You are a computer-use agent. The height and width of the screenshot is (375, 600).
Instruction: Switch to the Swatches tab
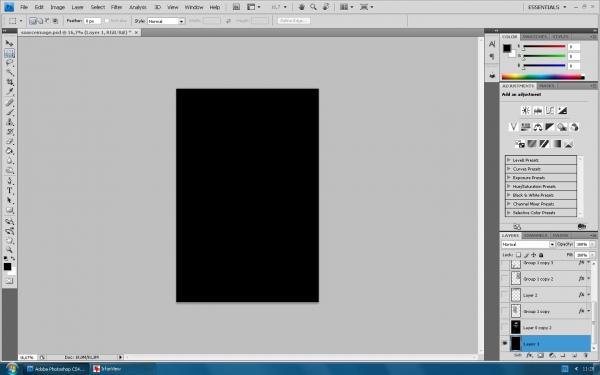pyautogui.click(x=535, y=37)
